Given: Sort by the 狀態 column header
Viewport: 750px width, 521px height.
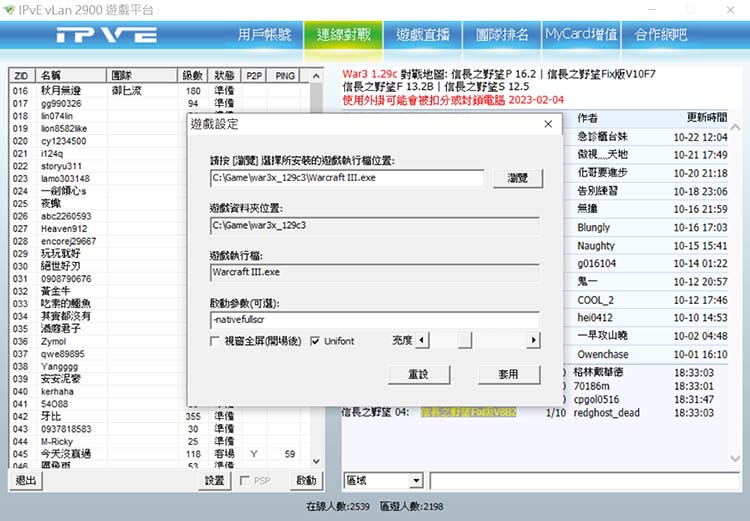Looking at the screenshot, I should (x=224, y=76).
